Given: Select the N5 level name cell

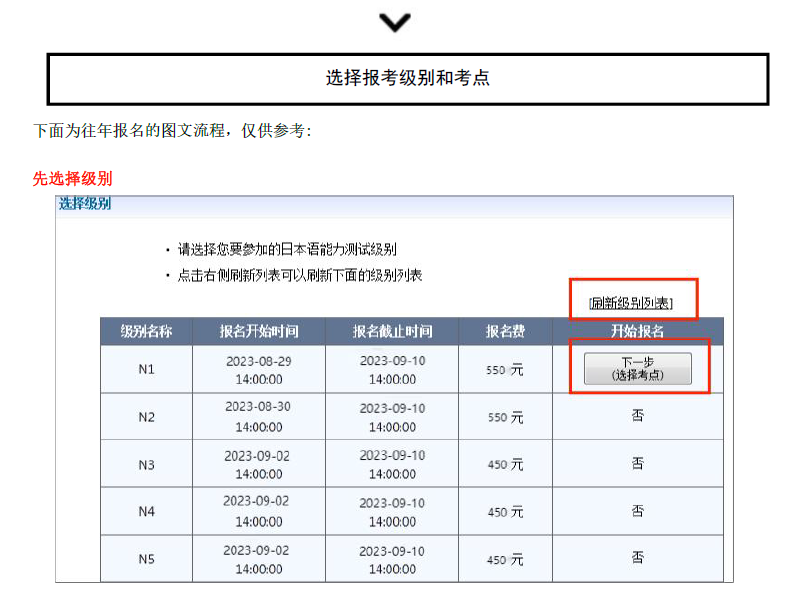Looking at the screenshot, I should point(147,559).
